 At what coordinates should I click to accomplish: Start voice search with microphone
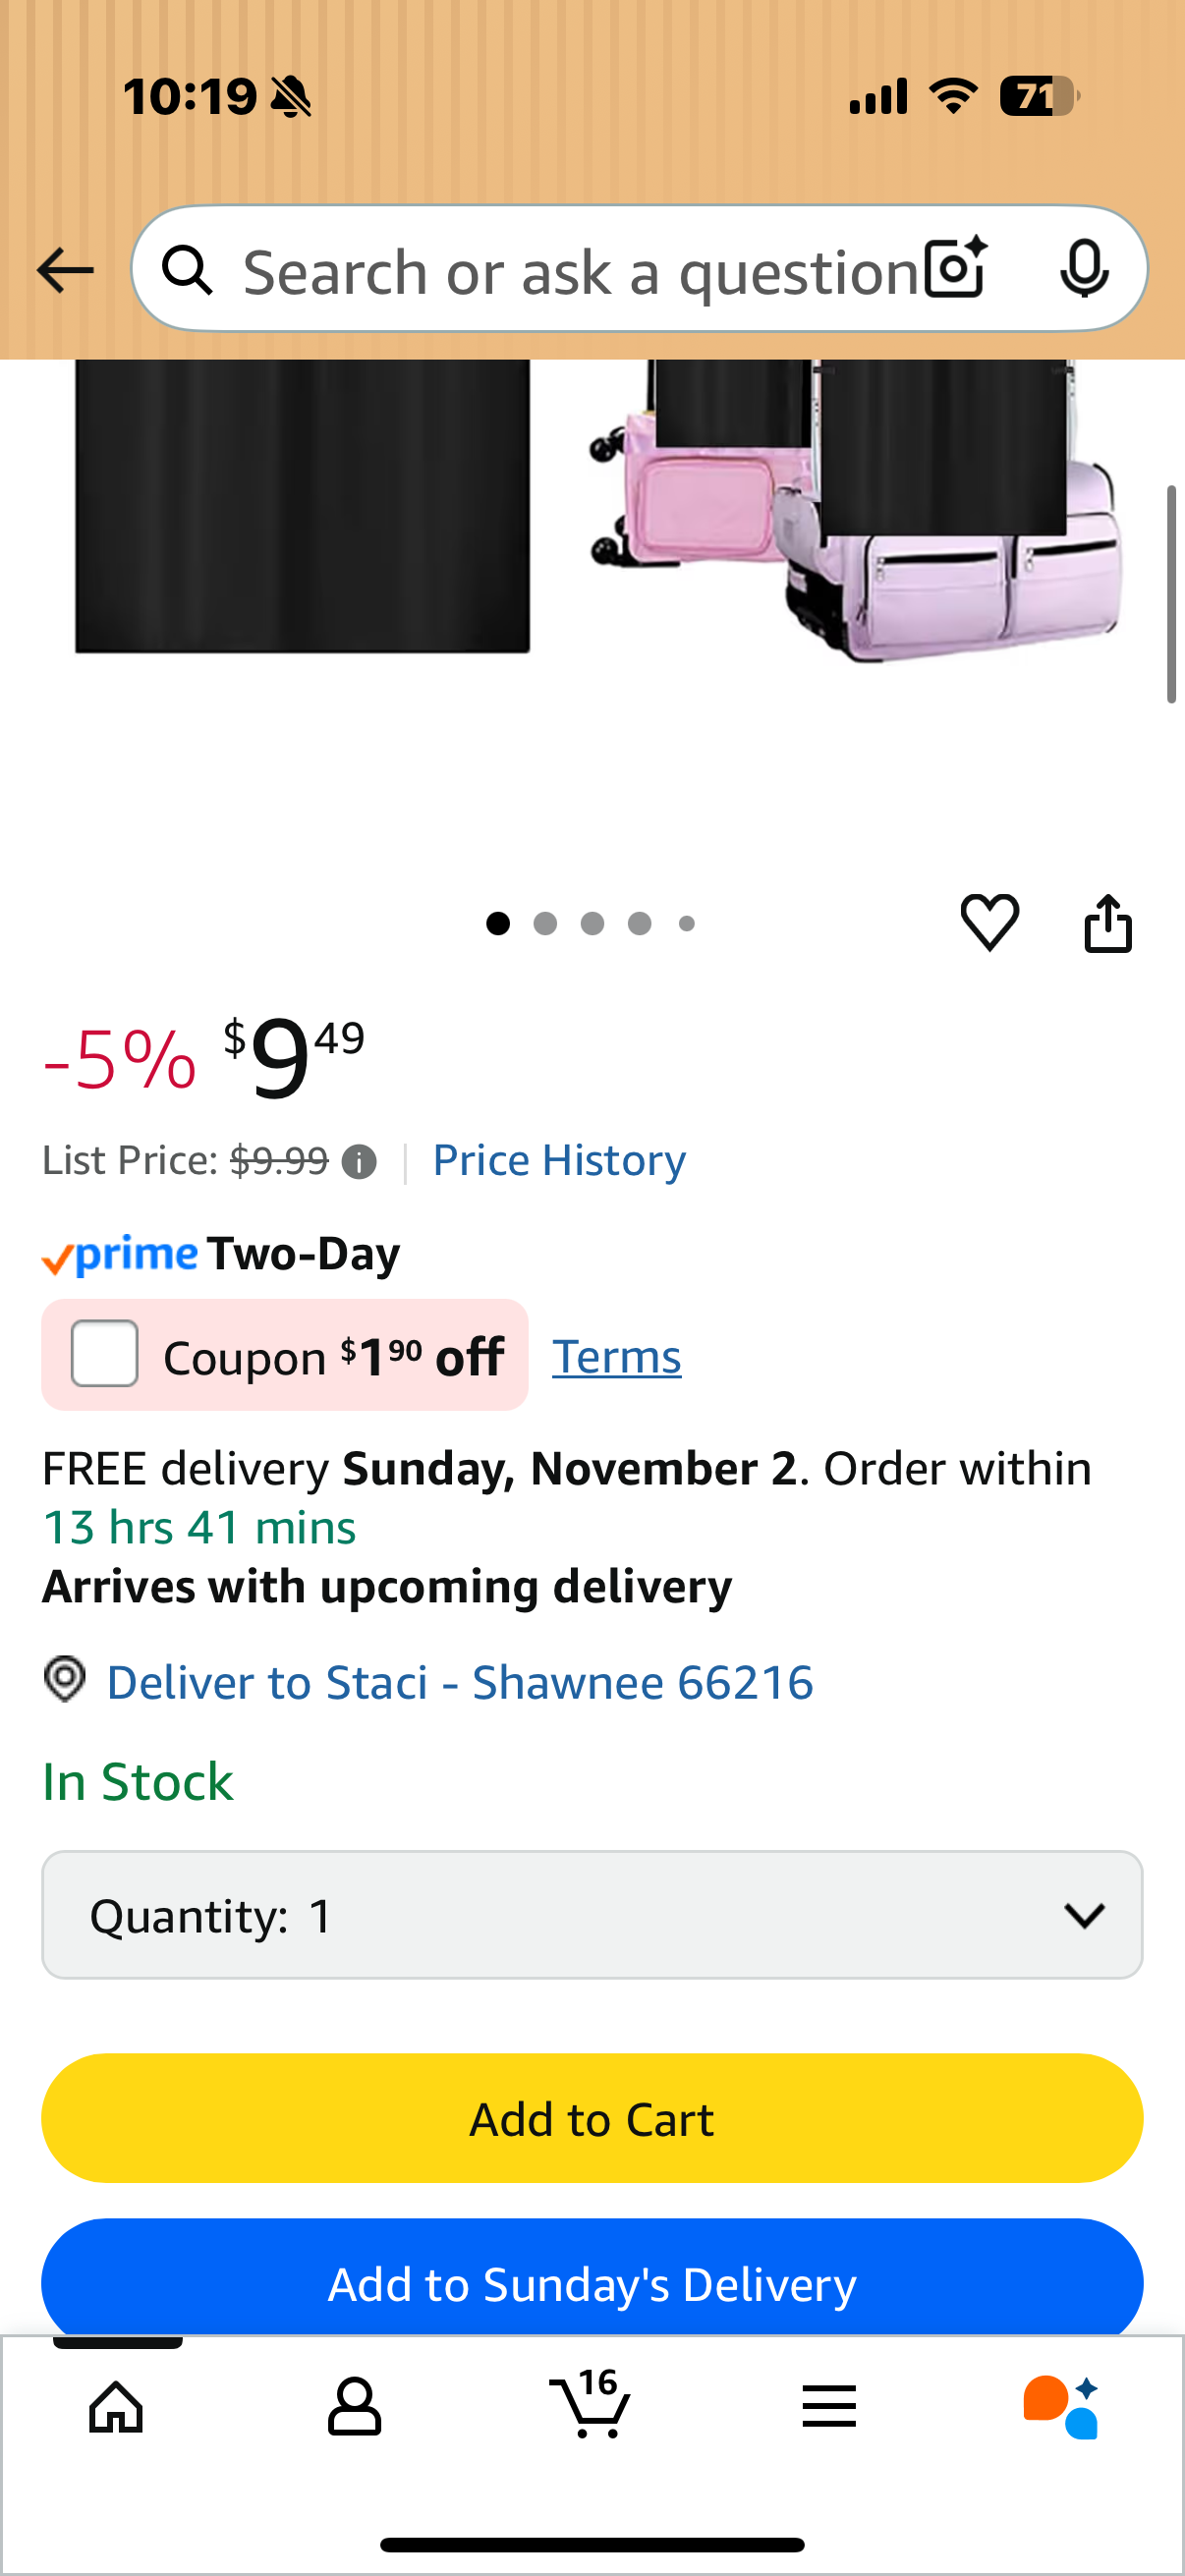(x=1084, y=269)
